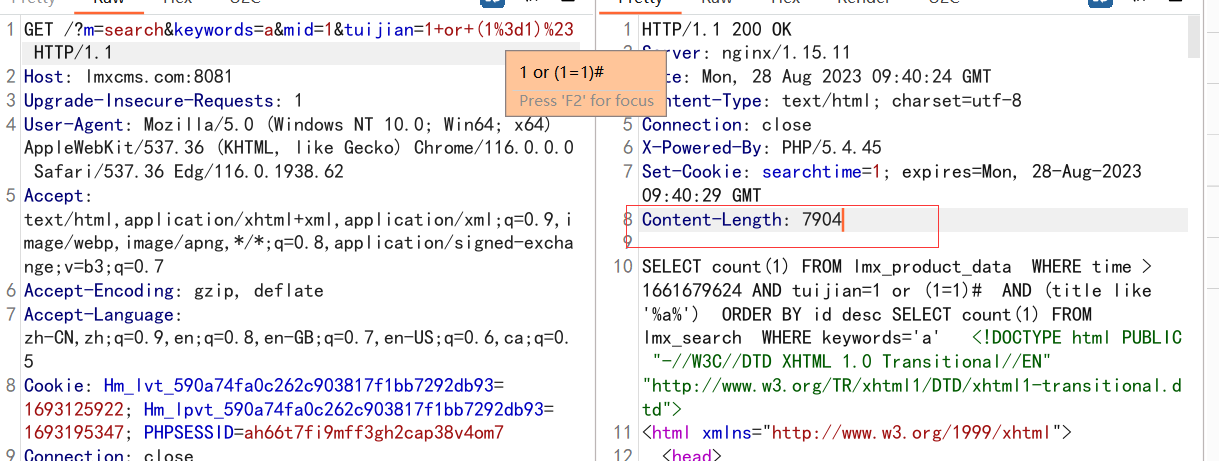Click the 'ORDER BY id desc SELECT count(1) FROM' text
This screenshot has height=461, width=1219.
tap(912, 315)
